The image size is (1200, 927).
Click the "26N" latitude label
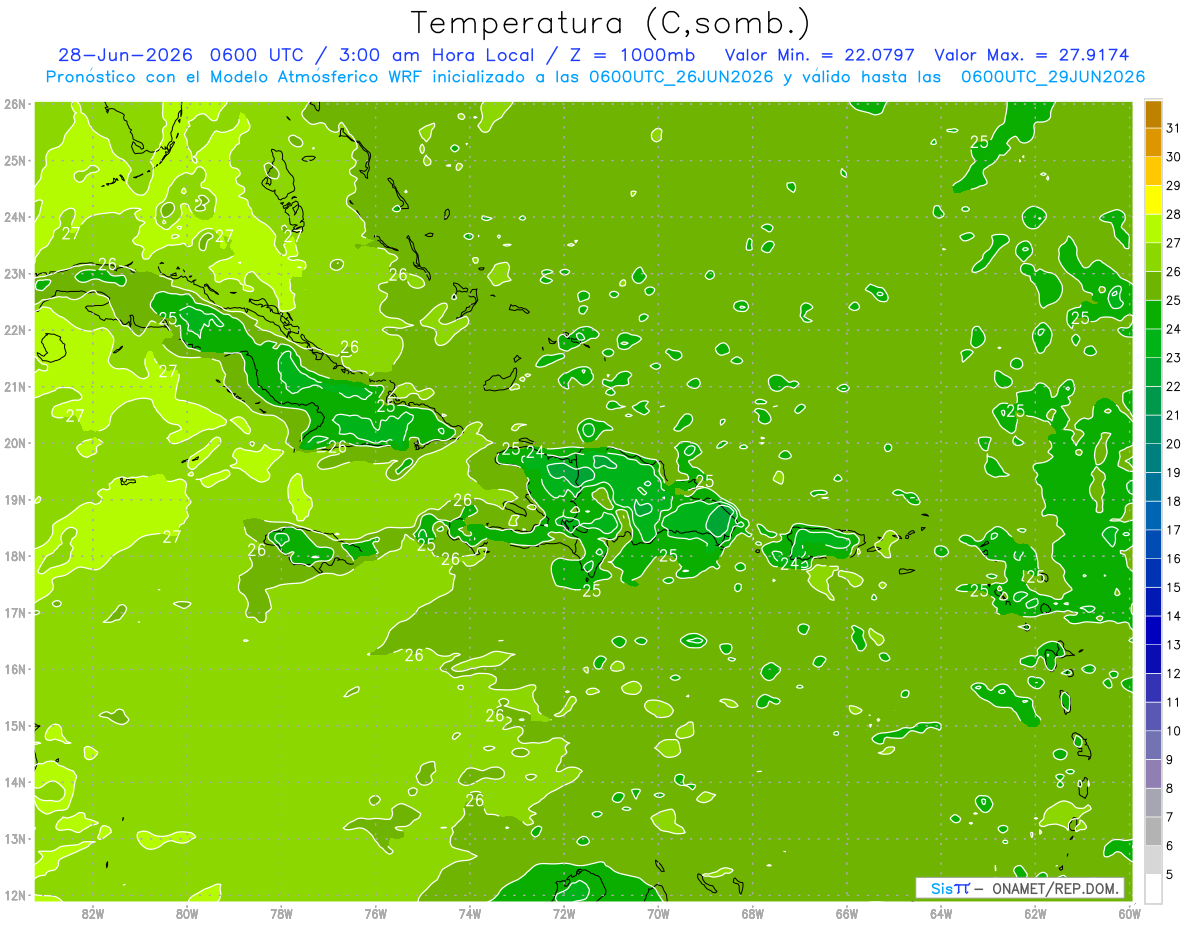click(14, 104)
